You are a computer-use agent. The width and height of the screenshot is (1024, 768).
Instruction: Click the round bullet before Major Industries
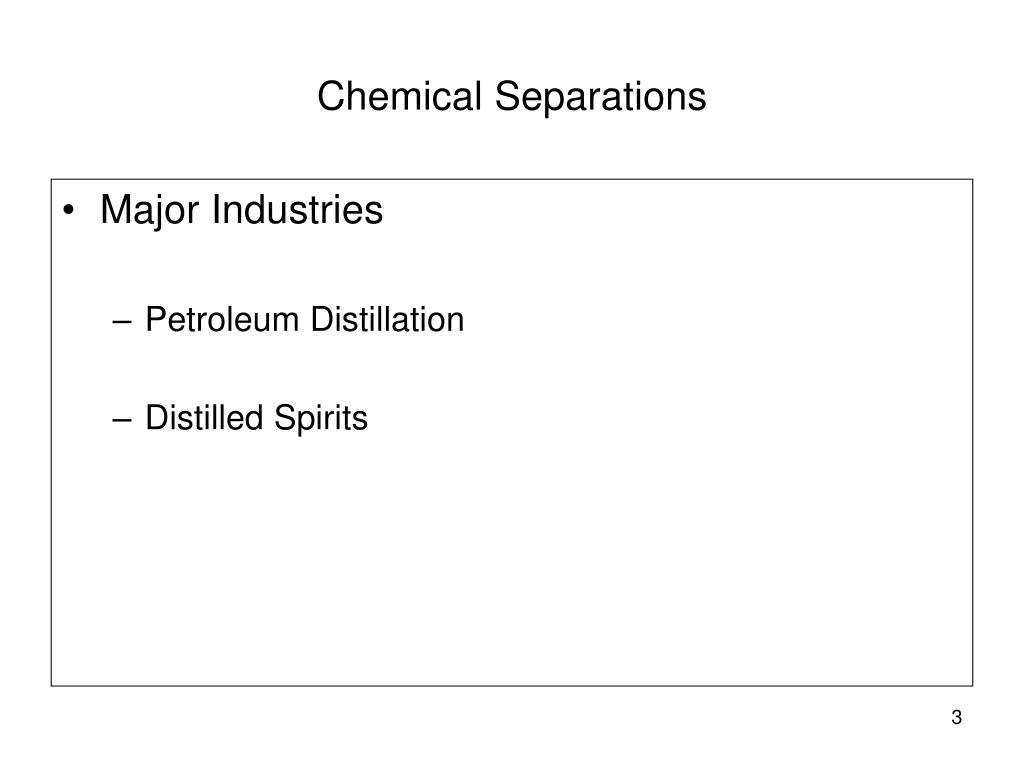point(69,210)
